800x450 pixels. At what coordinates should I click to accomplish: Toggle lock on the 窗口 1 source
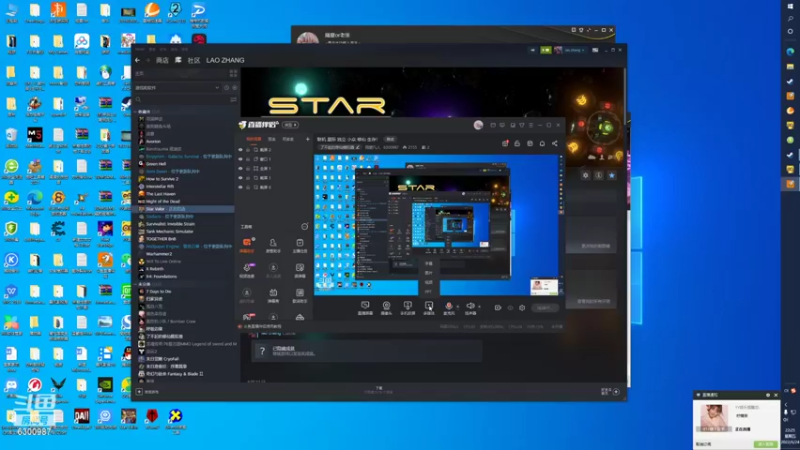[x=248, y=159]
